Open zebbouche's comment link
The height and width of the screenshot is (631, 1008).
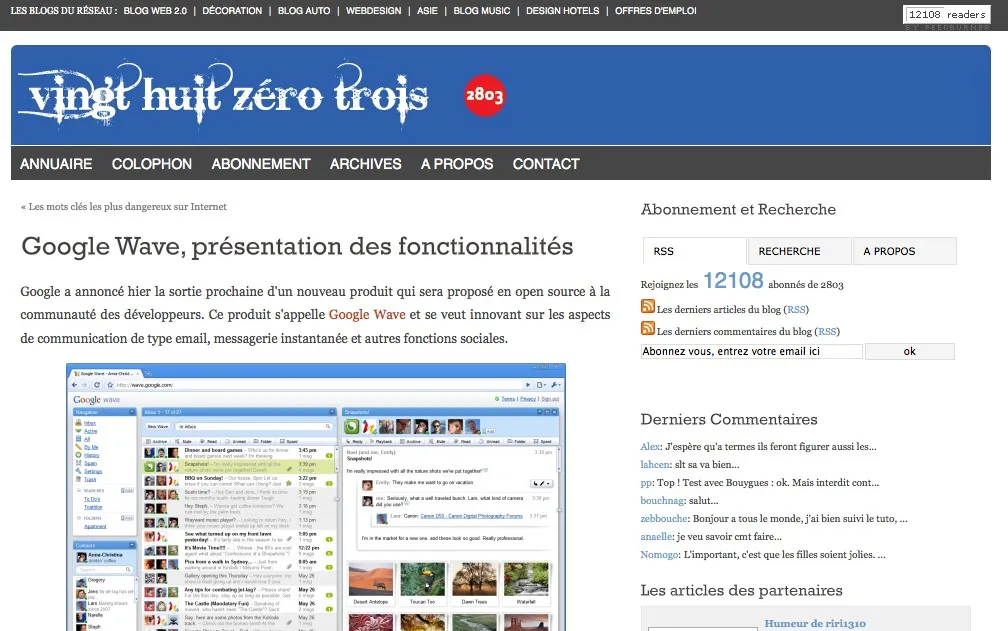[x=664, y=518]
